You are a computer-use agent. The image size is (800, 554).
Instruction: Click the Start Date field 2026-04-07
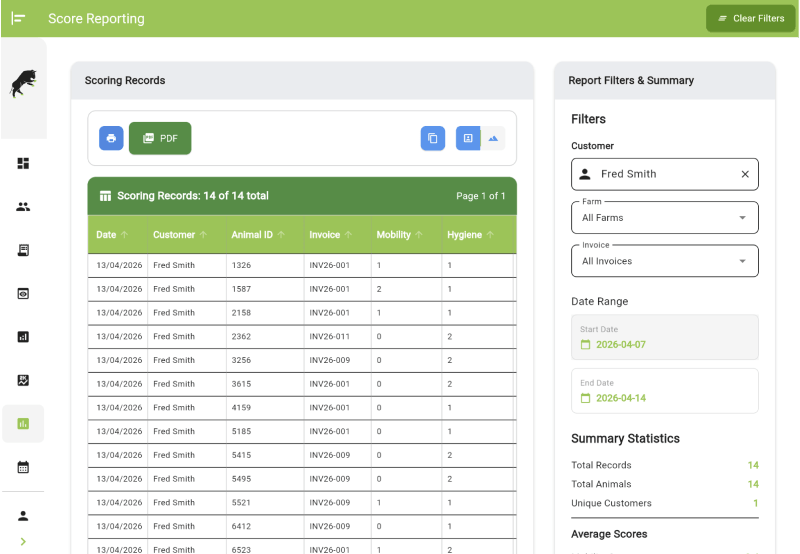(664, 337)
